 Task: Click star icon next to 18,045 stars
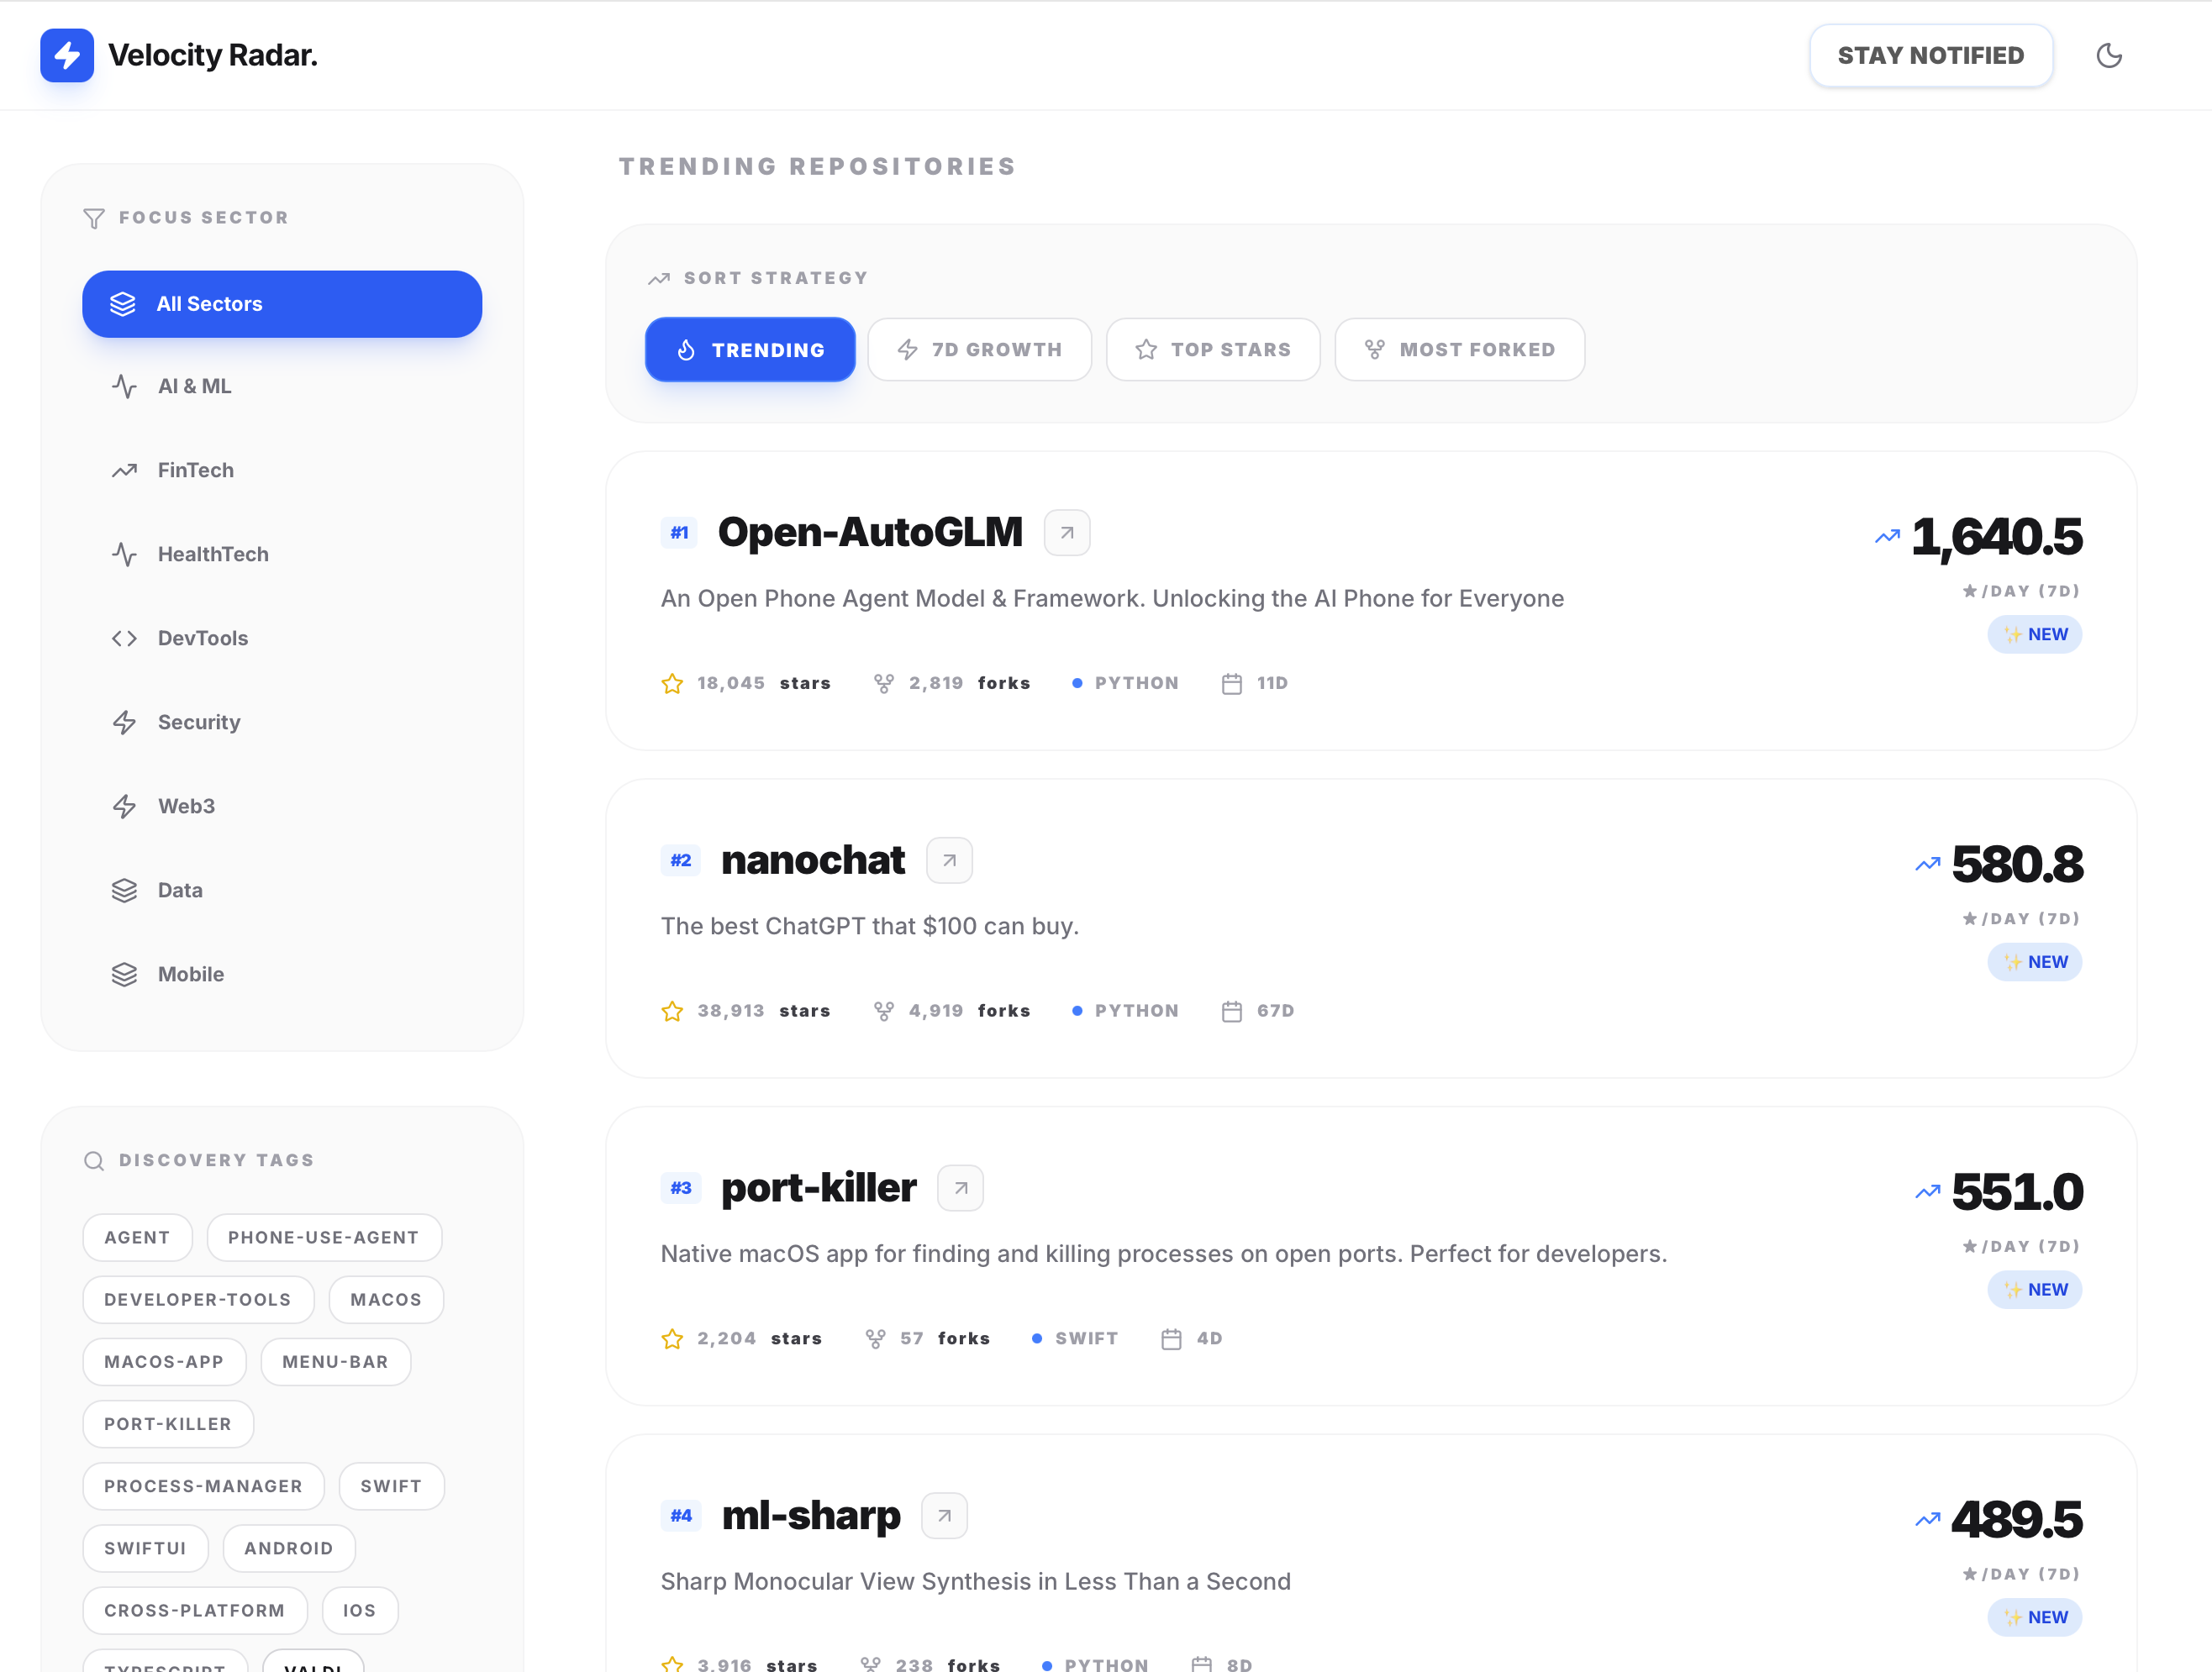672,684
